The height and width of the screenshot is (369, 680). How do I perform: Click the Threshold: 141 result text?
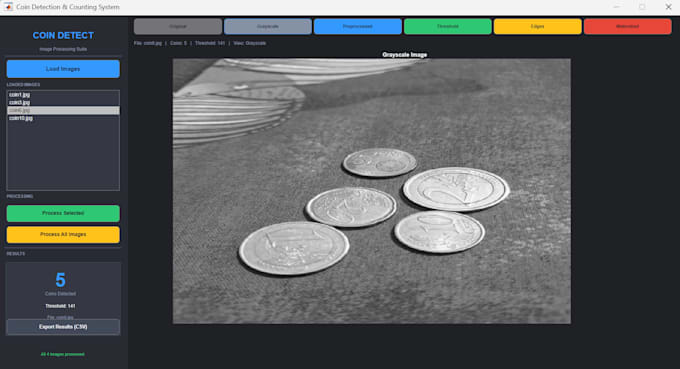[60, 306]
